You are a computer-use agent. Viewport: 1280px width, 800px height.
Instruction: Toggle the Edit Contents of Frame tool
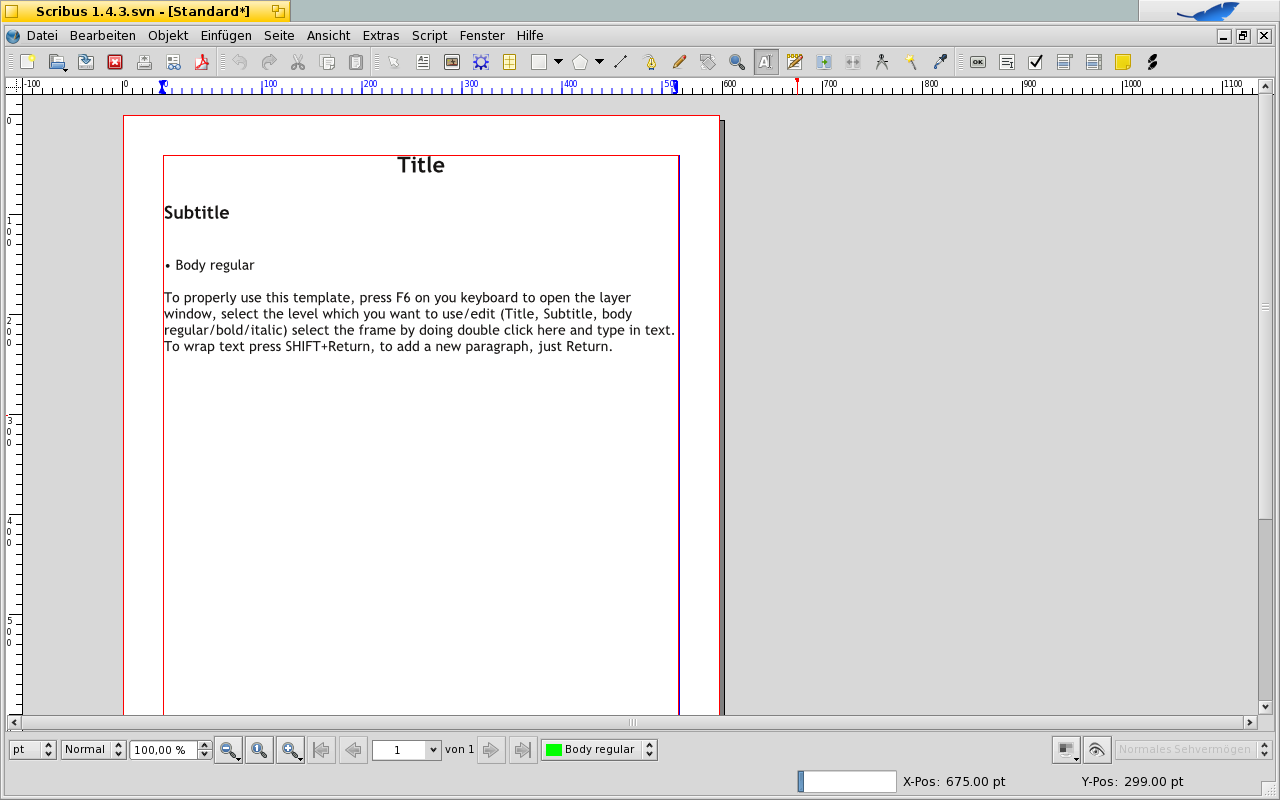pyautogui.click(x=765, y=62)
